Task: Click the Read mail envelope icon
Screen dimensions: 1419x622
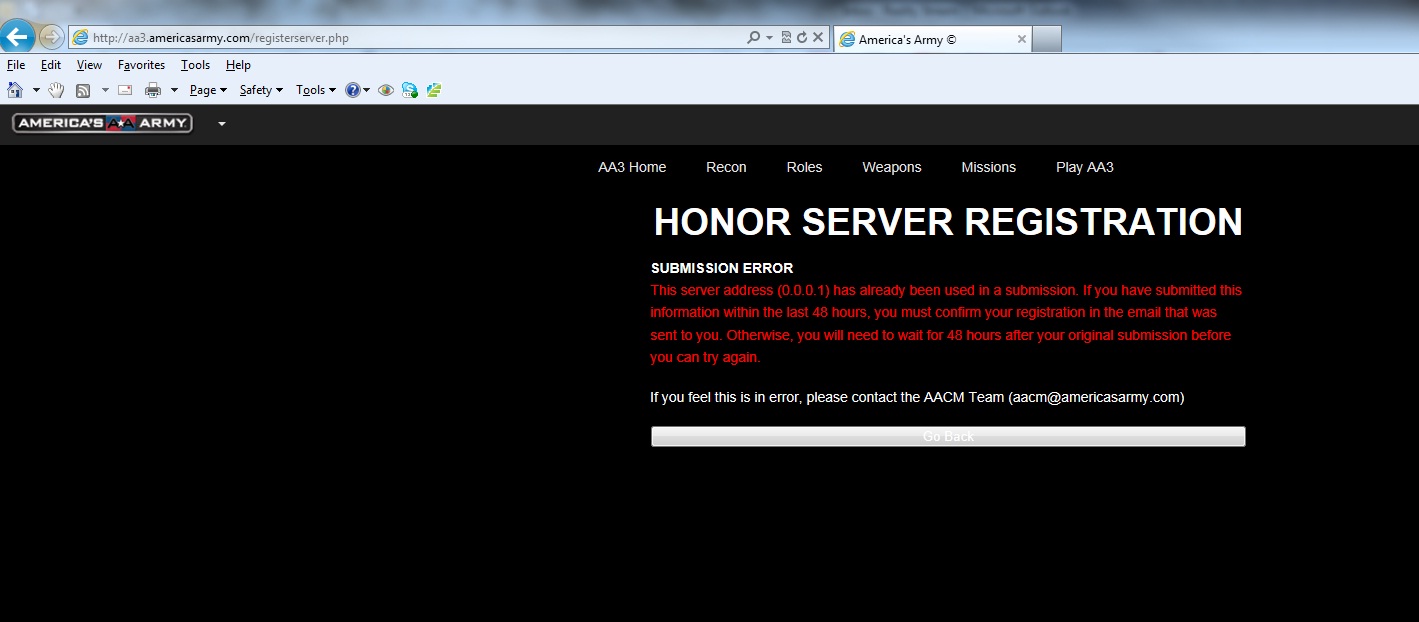Action: coord(125,90)
